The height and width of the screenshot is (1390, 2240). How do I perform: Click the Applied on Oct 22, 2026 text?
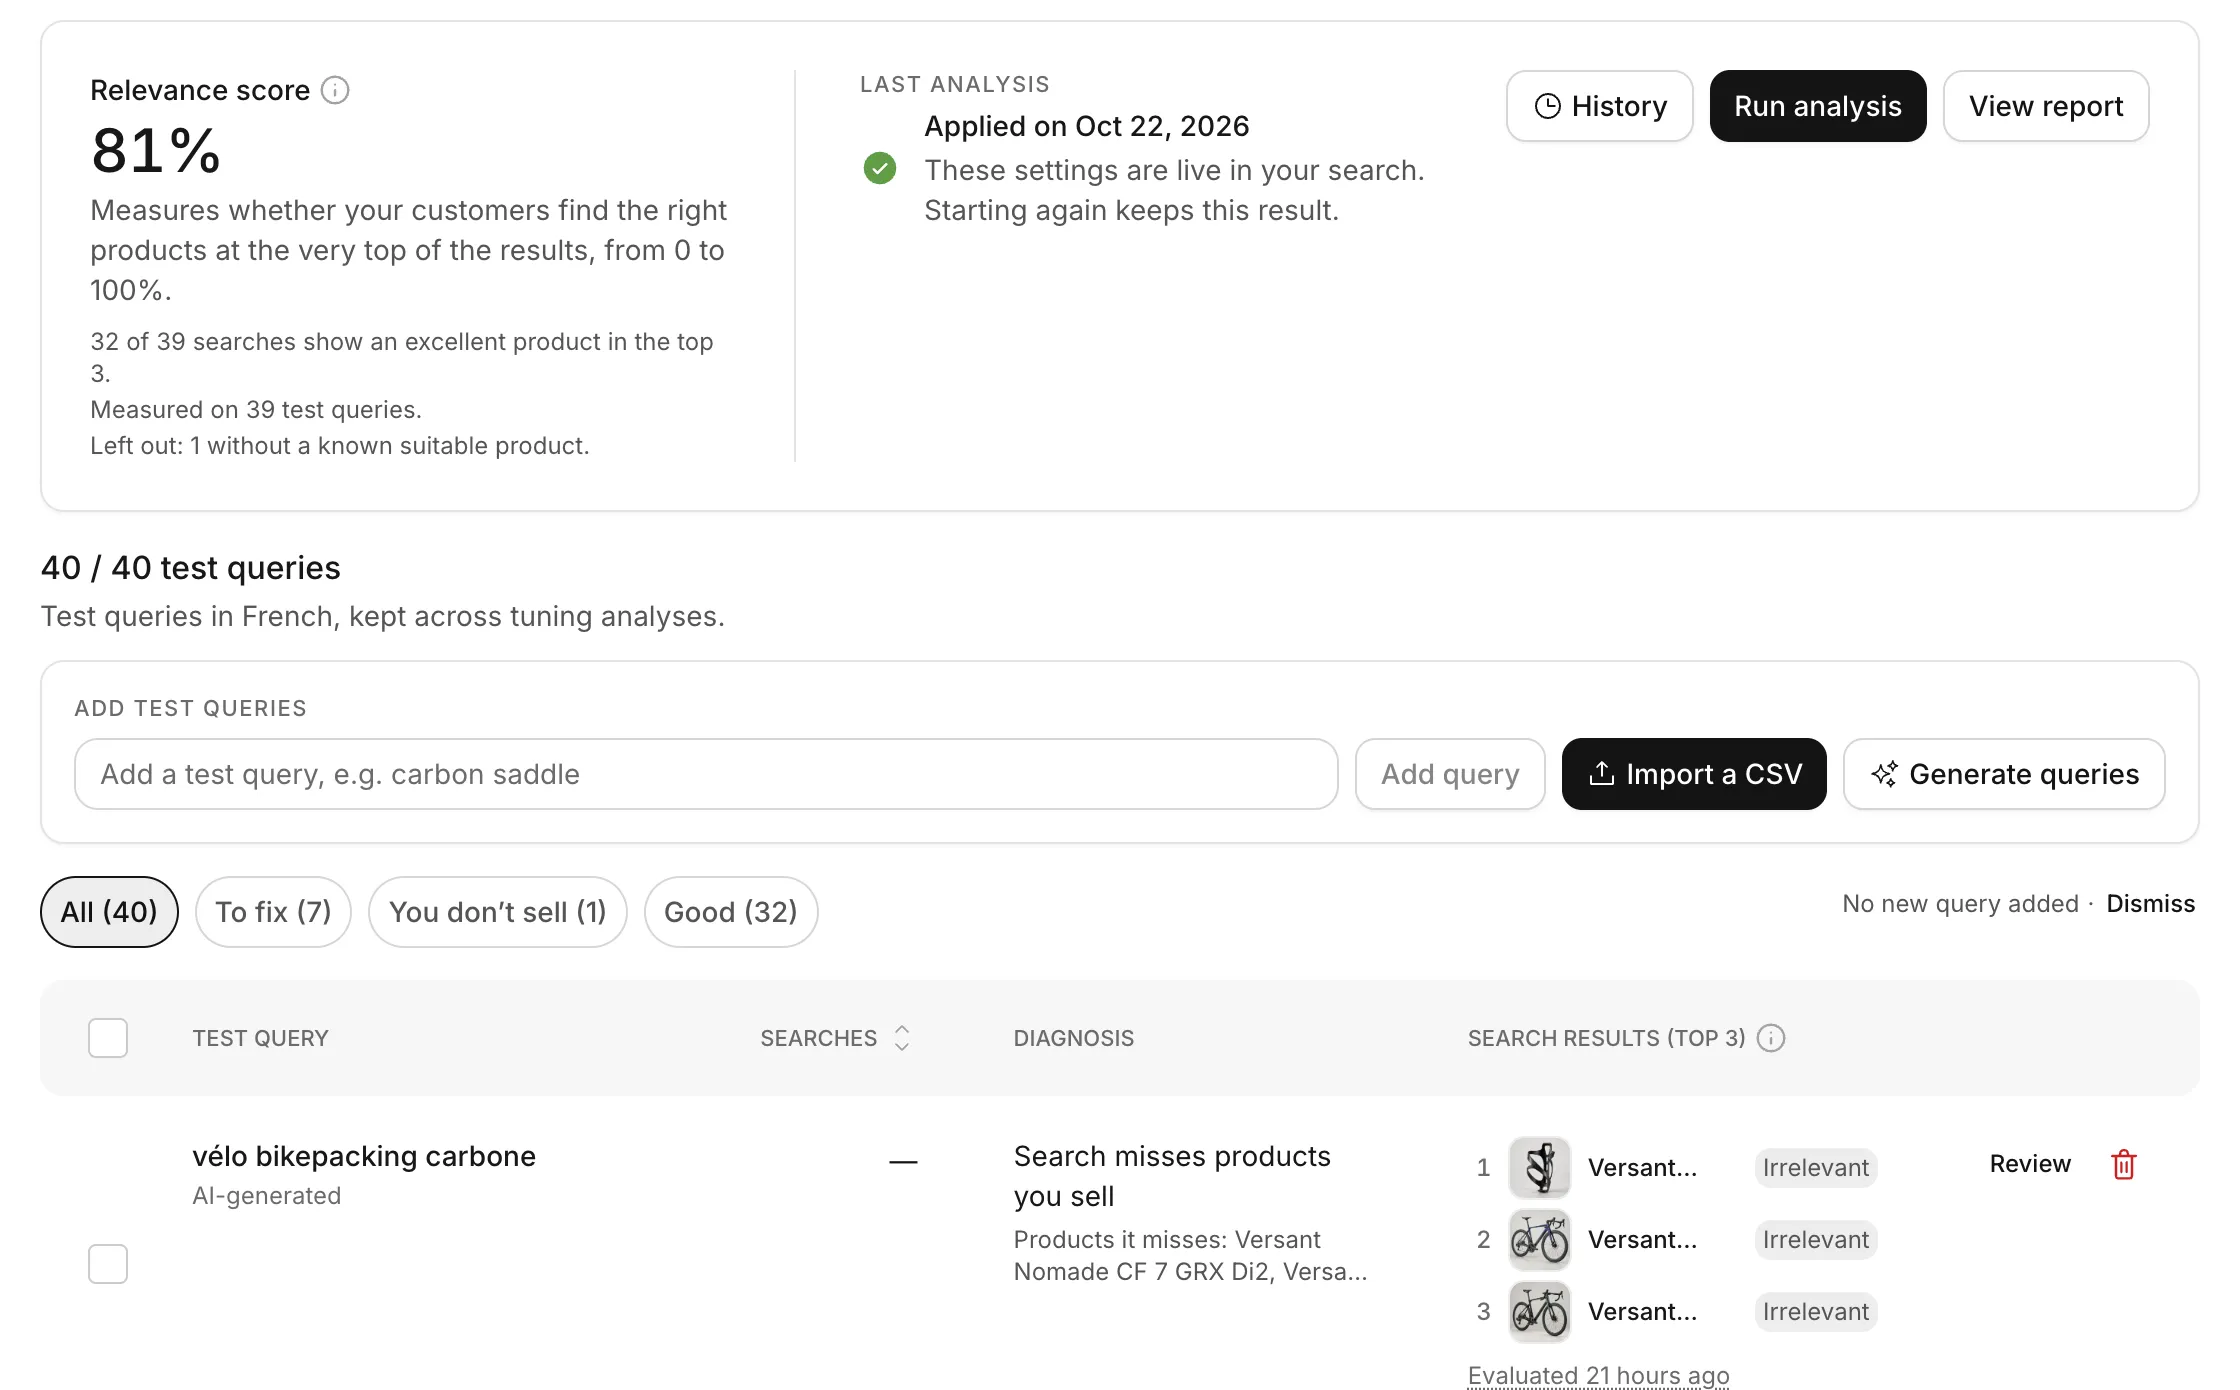(x=1087, y=126)
